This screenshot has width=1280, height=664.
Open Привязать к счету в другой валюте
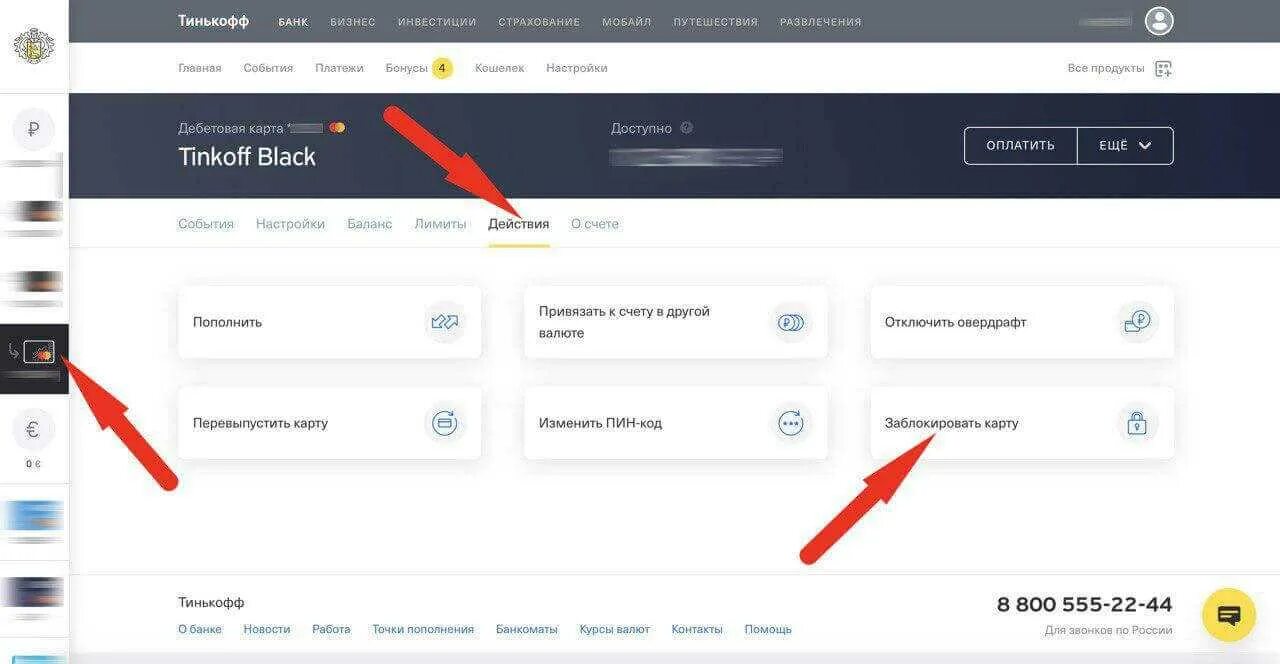coord(675,322)
